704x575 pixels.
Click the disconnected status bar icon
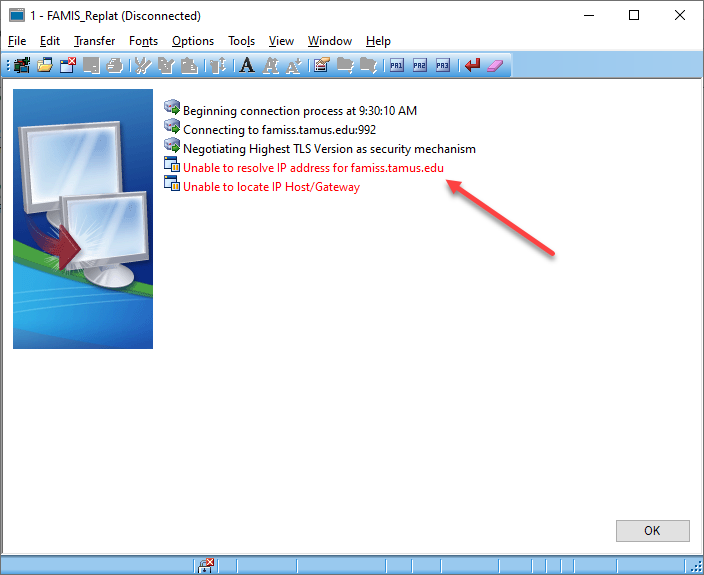point(206,566)
